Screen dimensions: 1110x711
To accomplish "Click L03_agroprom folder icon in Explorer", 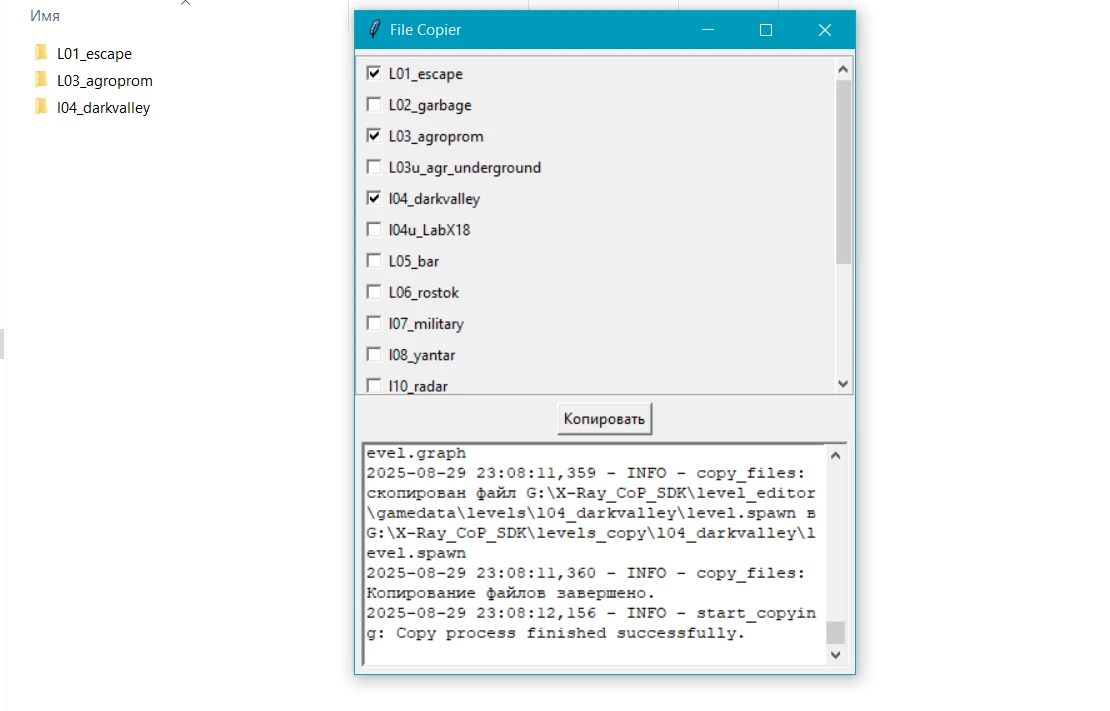I will [x=41, y=80].
